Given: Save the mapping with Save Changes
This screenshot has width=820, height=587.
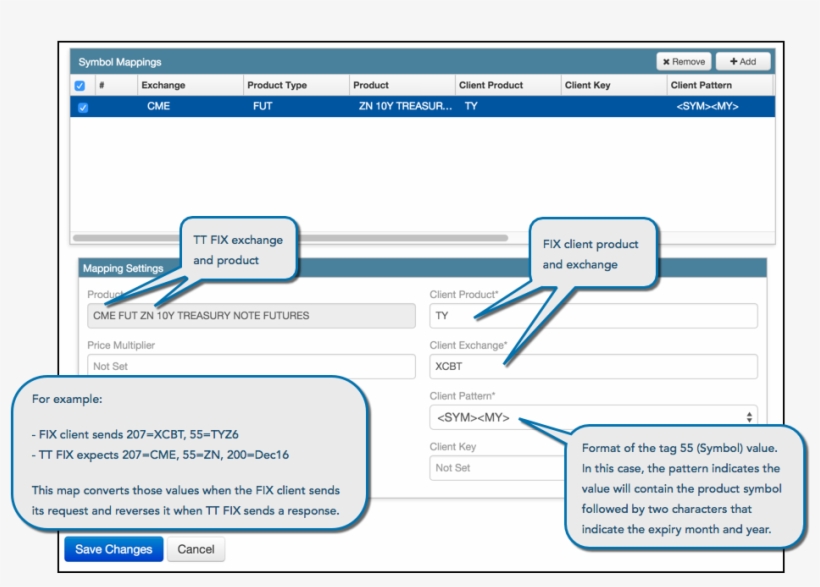Looking at the screenshot, I should 113,549.
